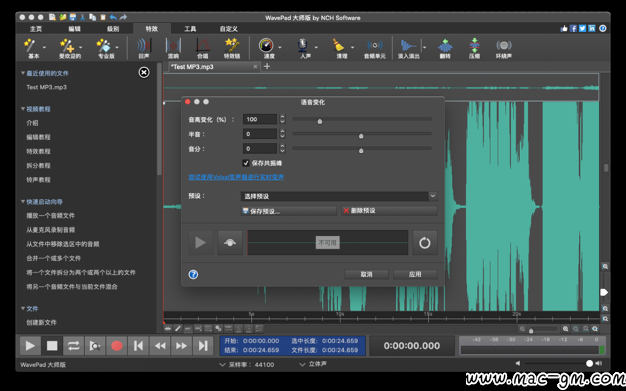Apply the 翻转 reverse effect

445,48
